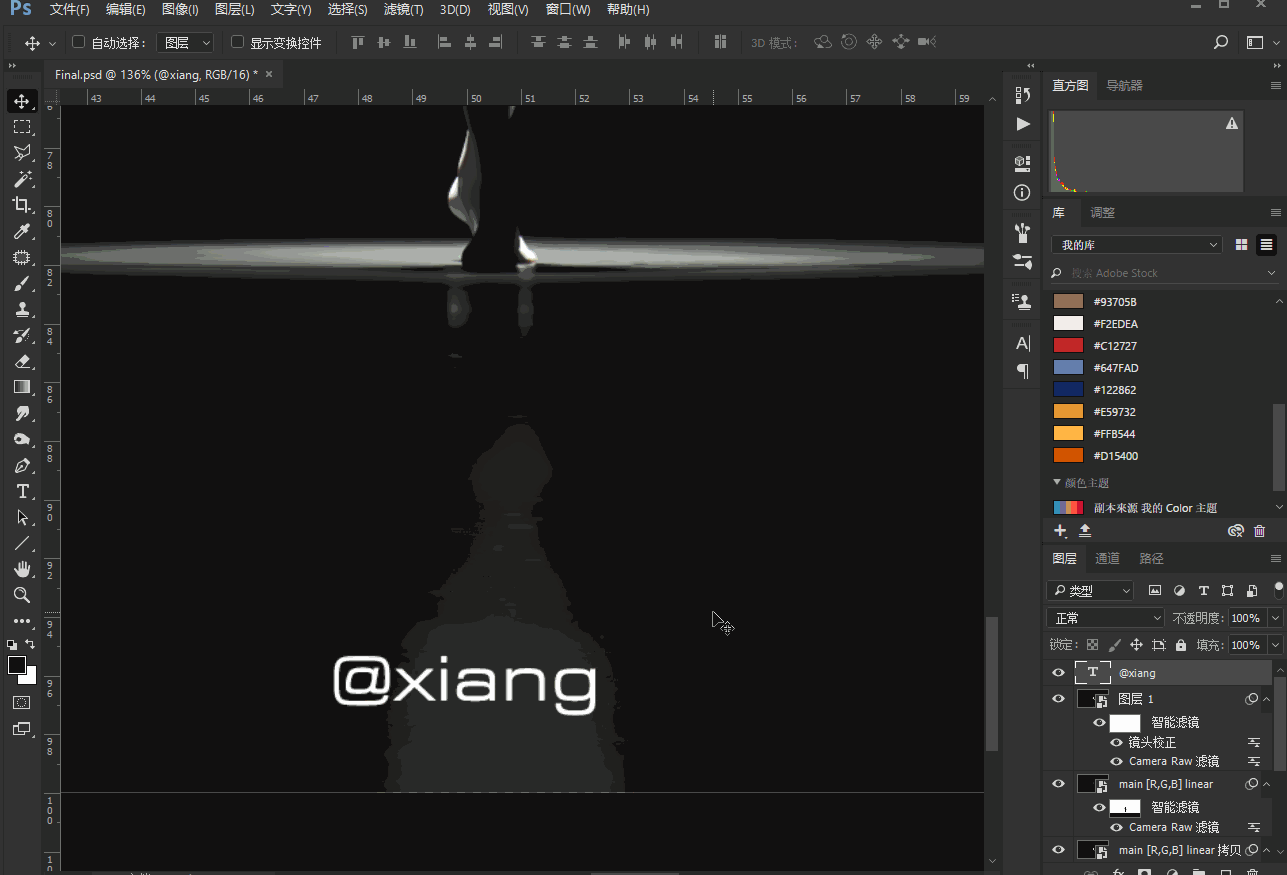The image size is (1287, 875).
Task: Select the Eyedropper tool
Action: pyautogui.click(x=22, y=232)
